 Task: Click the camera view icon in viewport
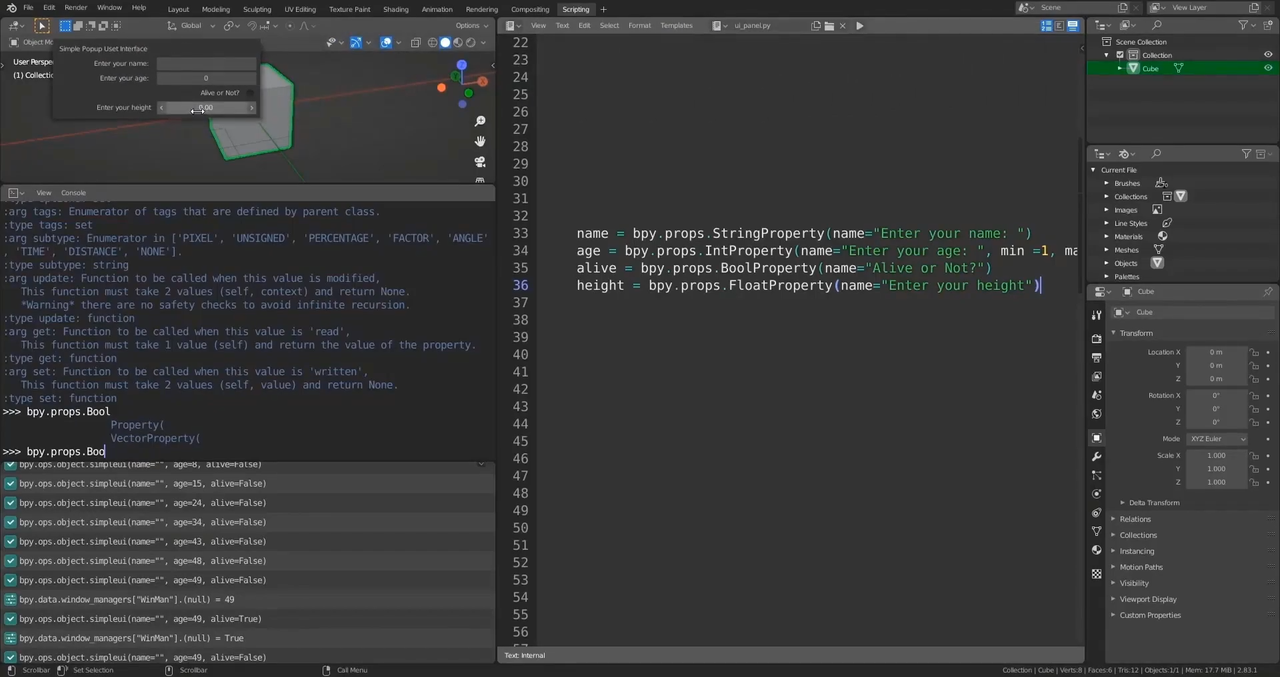click(x=480, y=162)
